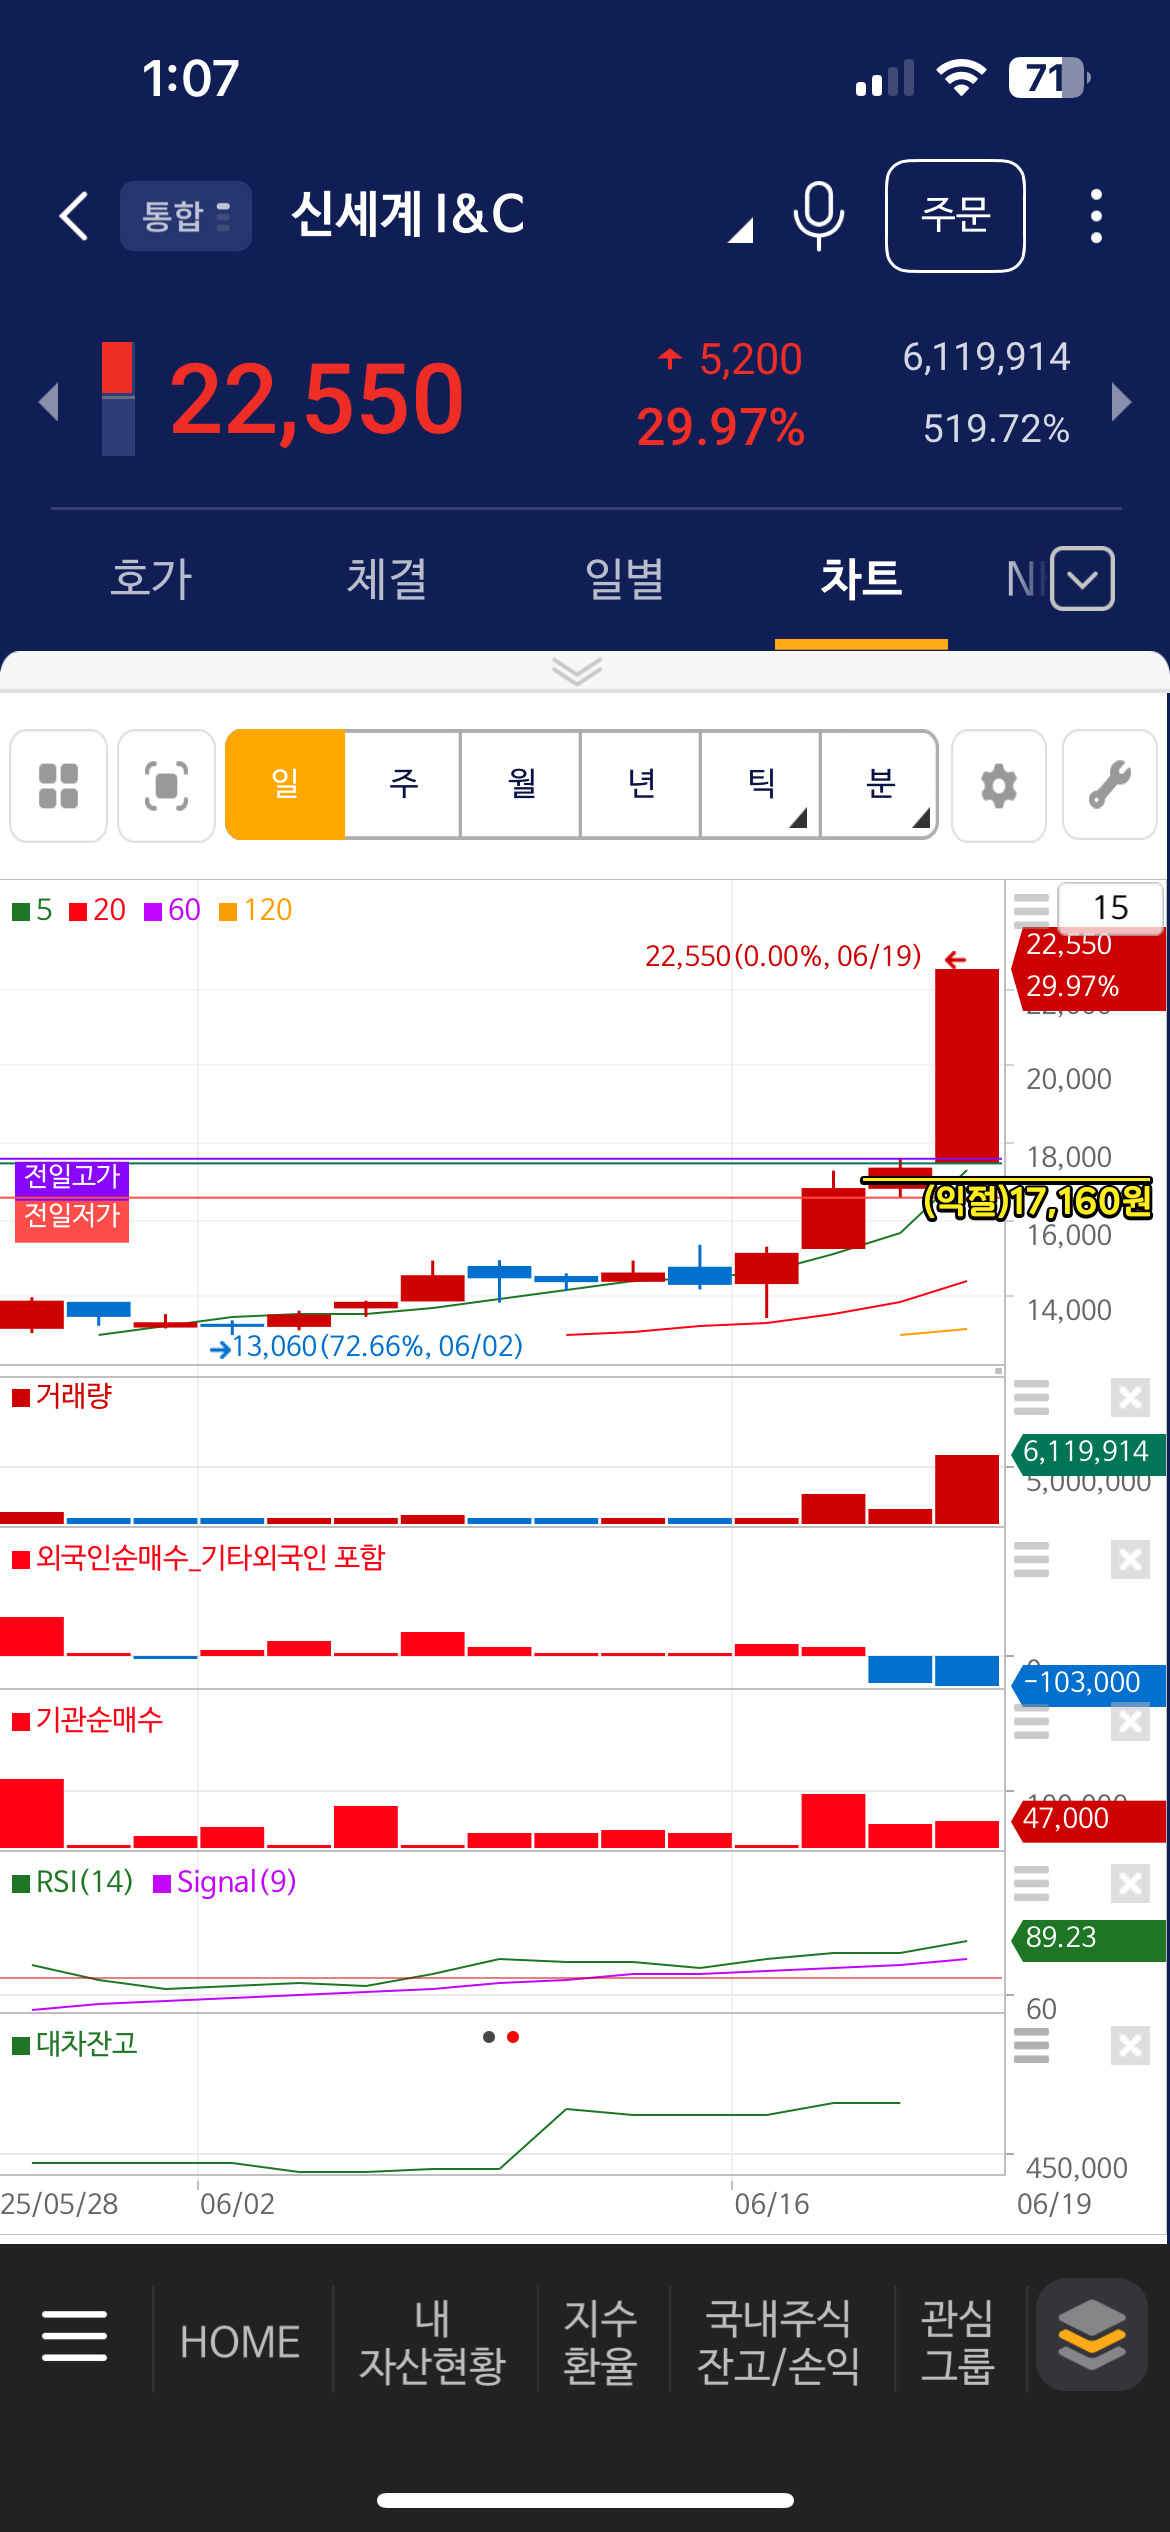Open the 외국인순매수 panel menu icon
The image size is (1170, 2532).
(x=1031, y=1559)
